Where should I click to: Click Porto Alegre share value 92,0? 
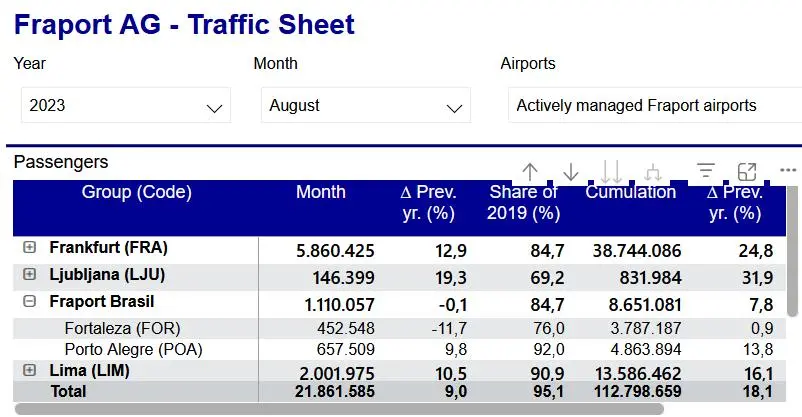pos(548,349)
